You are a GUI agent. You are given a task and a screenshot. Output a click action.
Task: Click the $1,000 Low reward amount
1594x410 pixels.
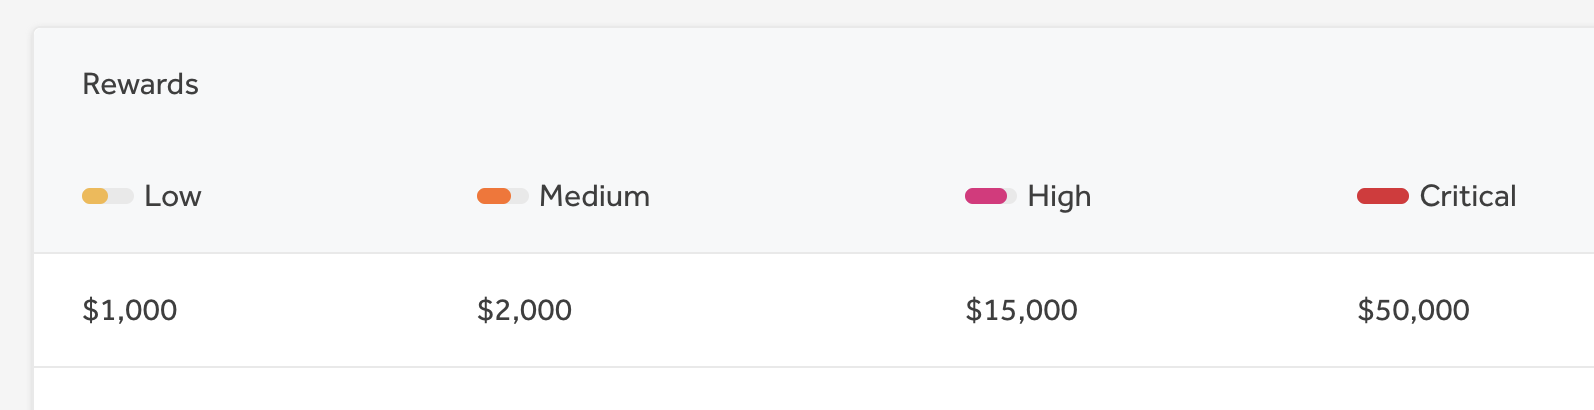130,310
